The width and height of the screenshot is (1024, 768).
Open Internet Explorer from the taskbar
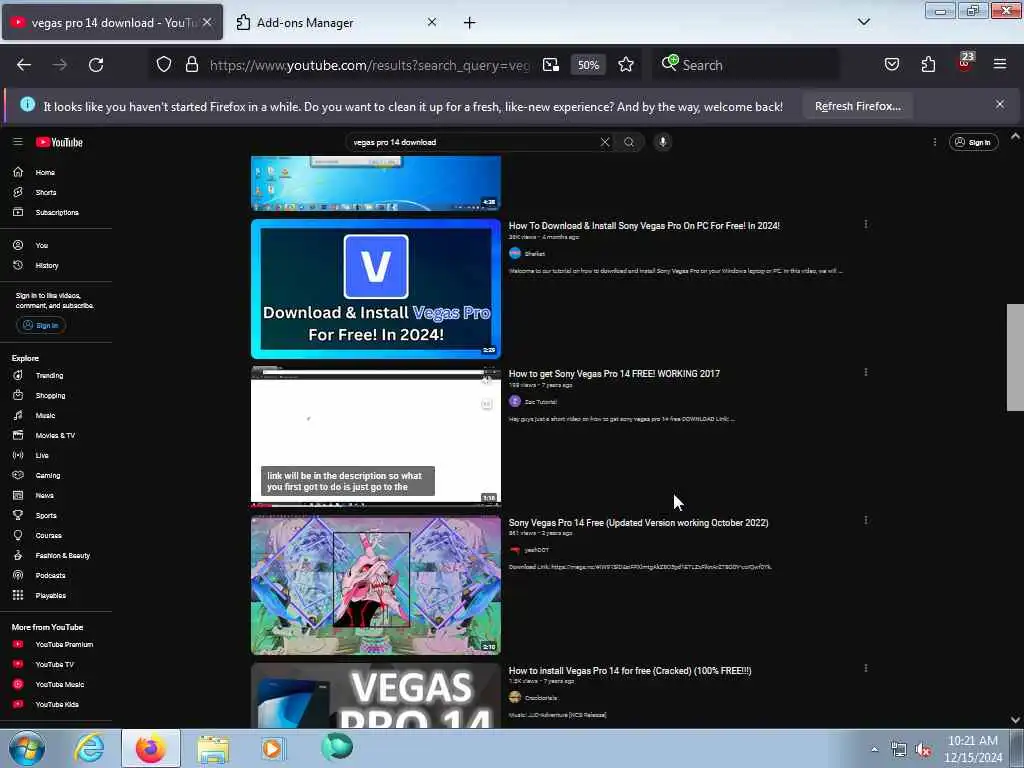[x=89, y=748]
